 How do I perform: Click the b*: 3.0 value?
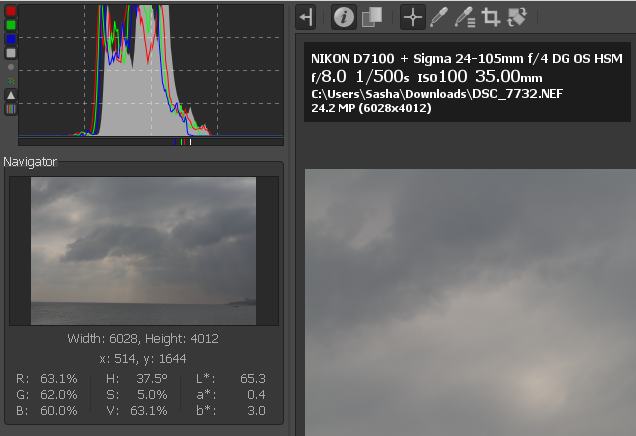(231, 410)
